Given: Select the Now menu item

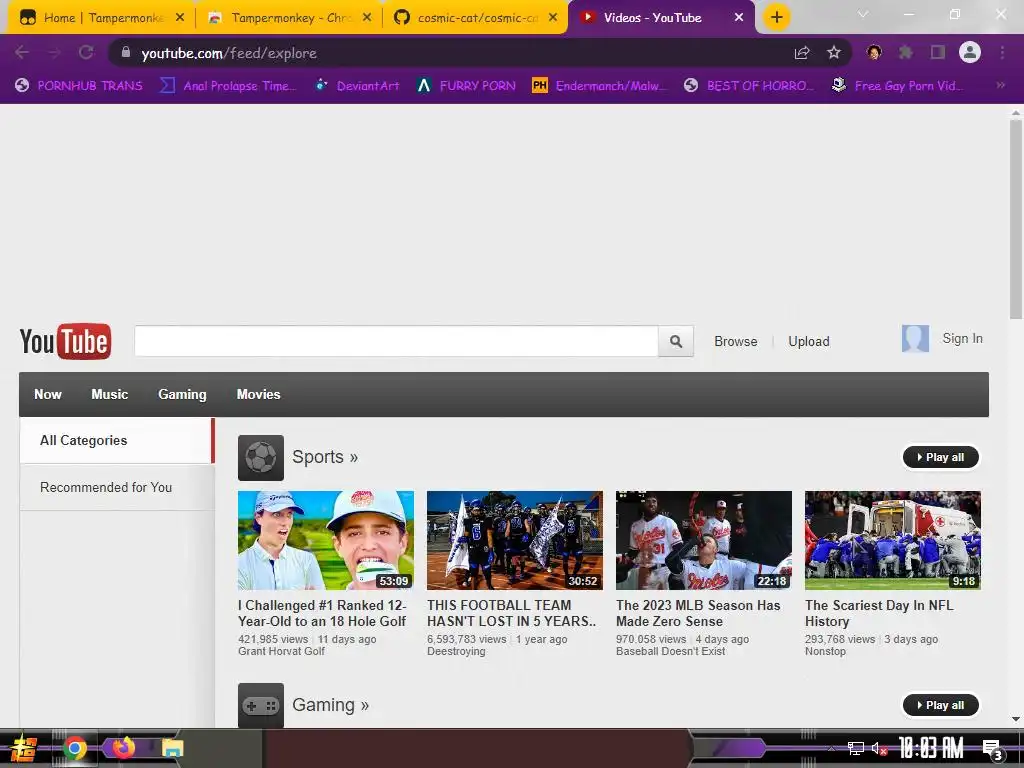Looking at the screenshot, I should point(48,394).
